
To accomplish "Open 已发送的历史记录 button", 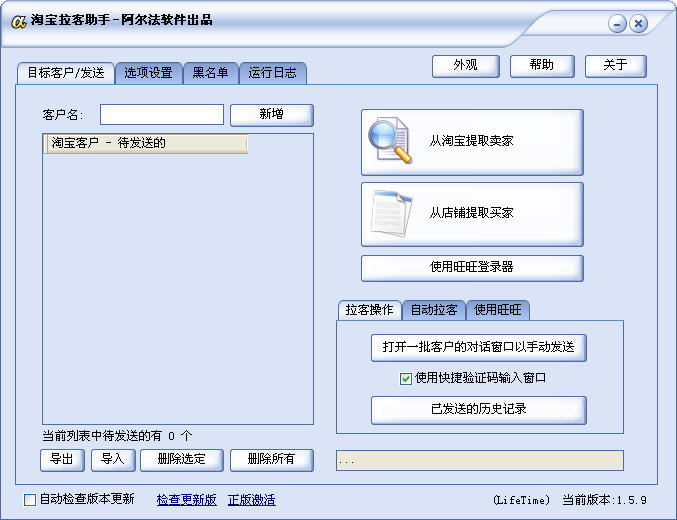I will [x=478, y=409].
